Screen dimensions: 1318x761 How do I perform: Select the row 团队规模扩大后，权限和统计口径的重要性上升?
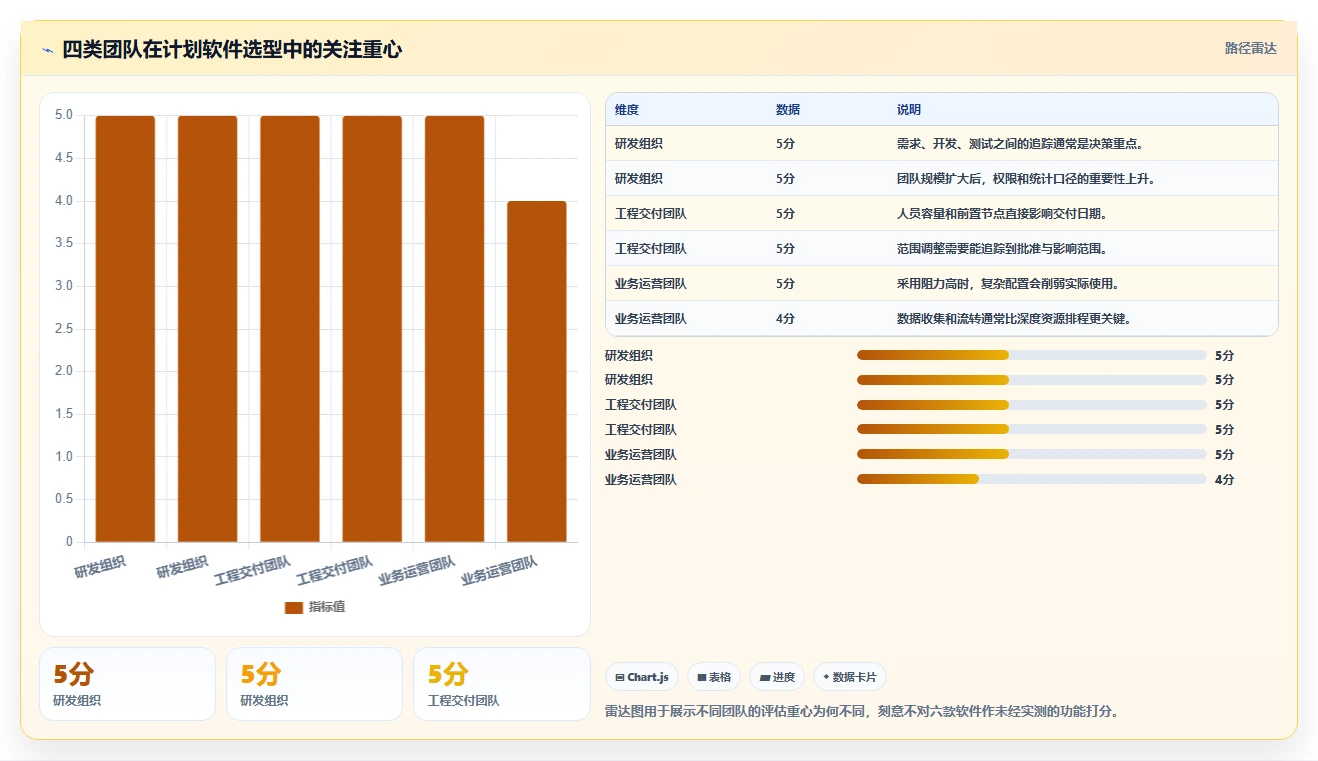[942, 178]
